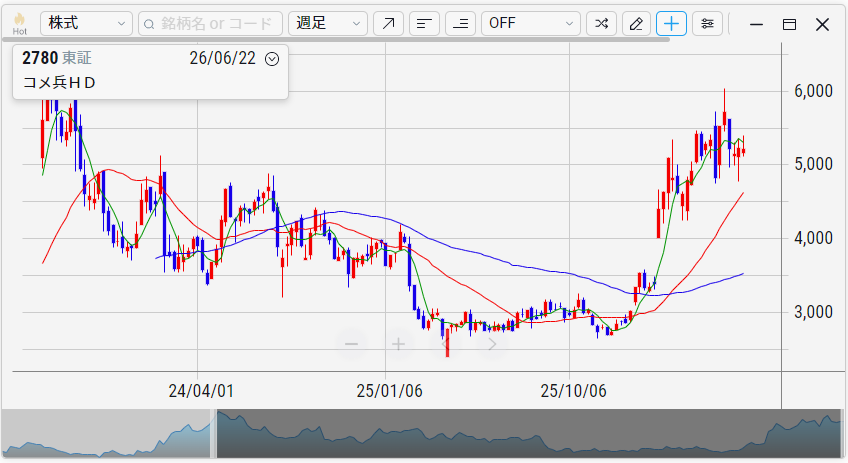848x463 pixels.
Task: Zoom in with the plus chart button
Action: (399, 344)
